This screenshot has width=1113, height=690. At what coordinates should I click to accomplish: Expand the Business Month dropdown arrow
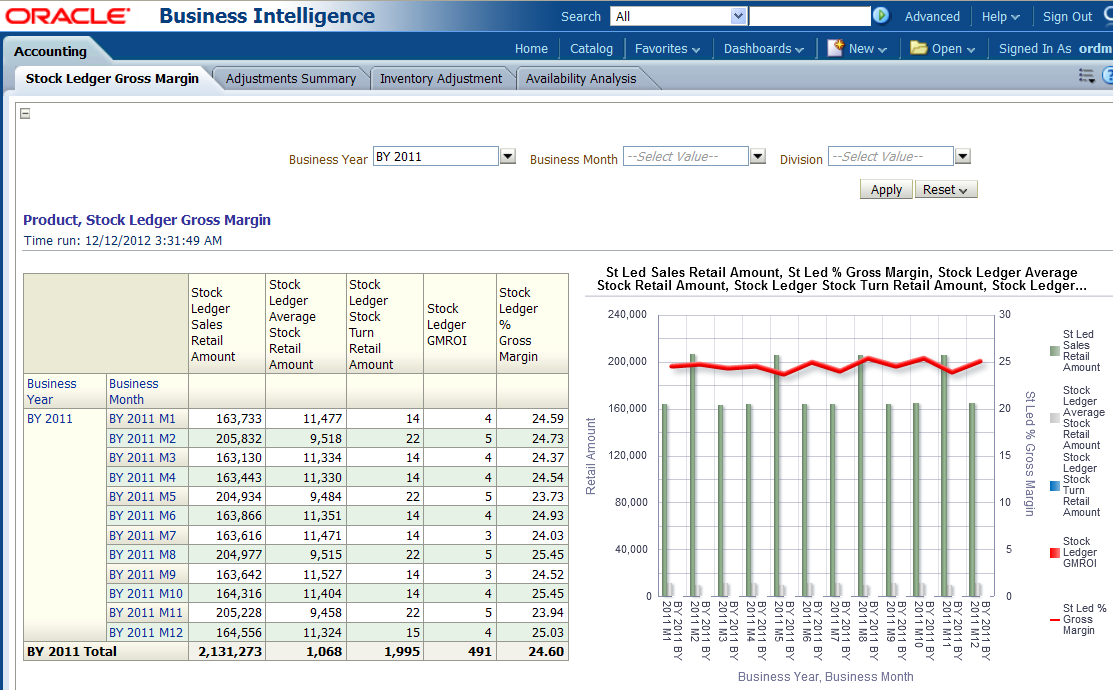(x=757, y=157)
